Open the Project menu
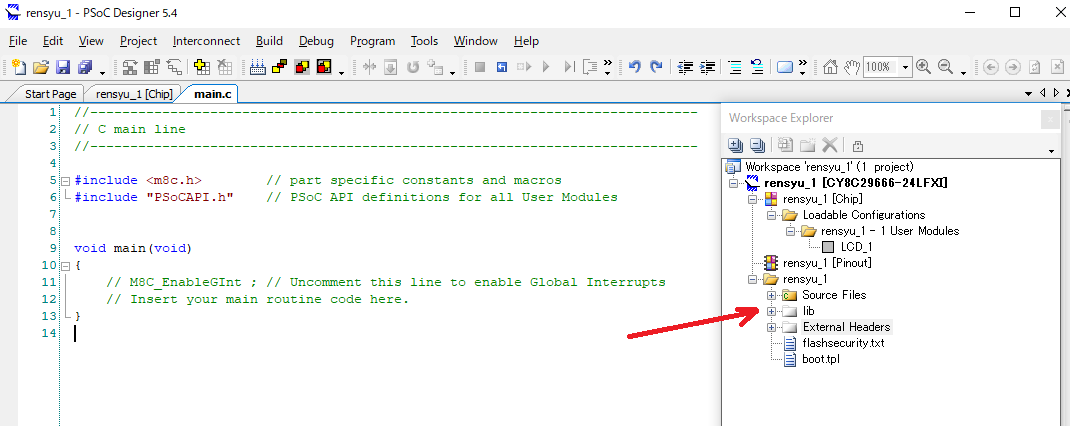Image resolution: width=1070 pixels, height=426 pixels. click(x=139, y=41)
